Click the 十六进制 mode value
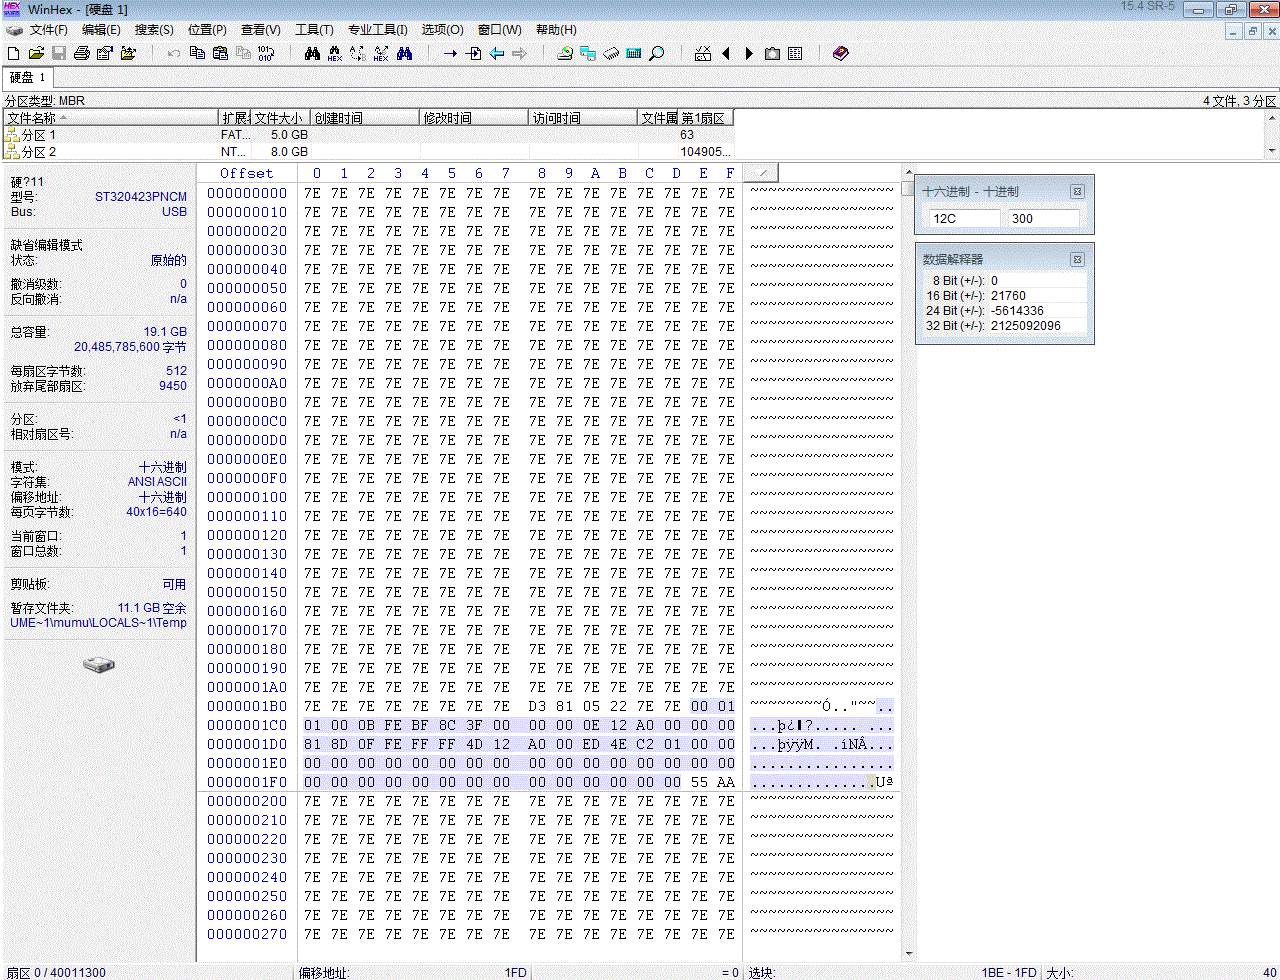 coord(162,467)
